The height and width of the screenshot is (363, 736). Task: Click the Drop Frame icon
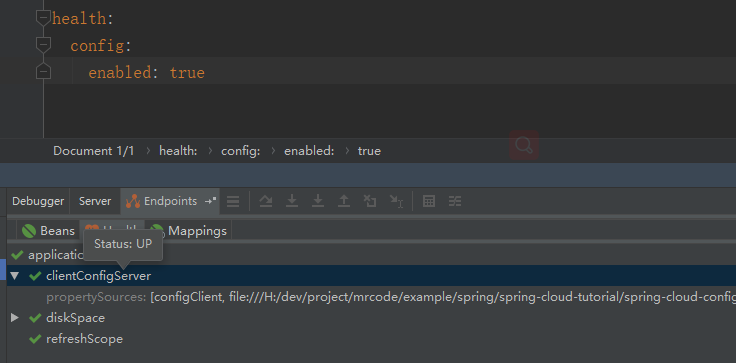tap(370, 201)
